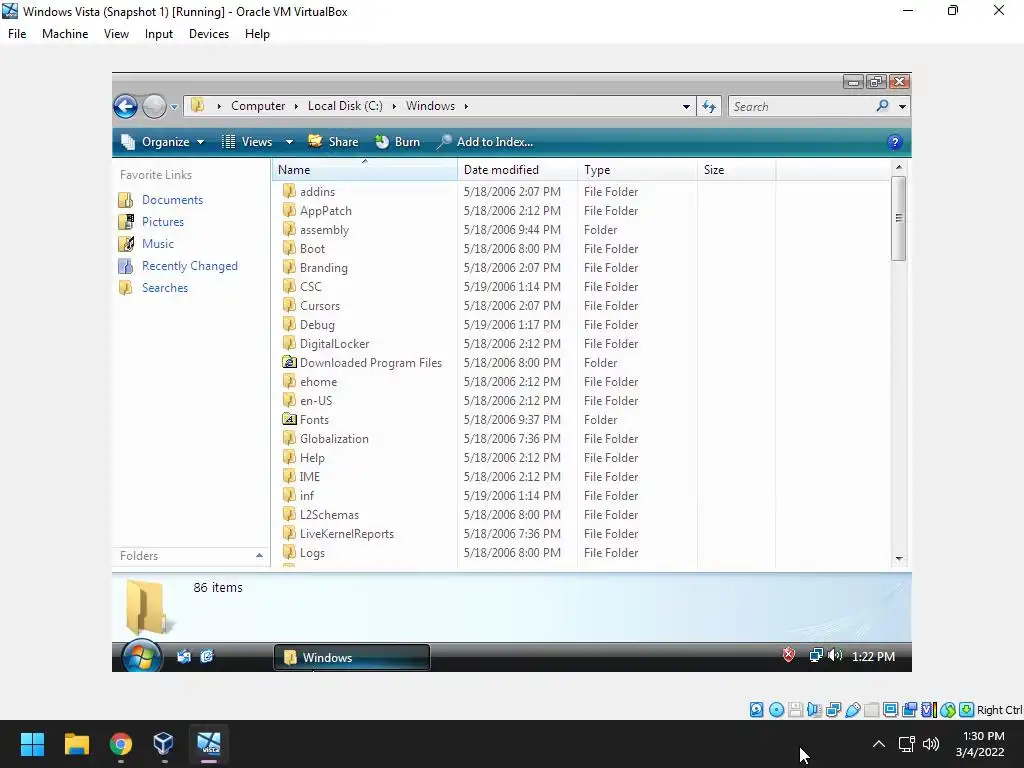1024x768 pixels.
Task: Click the Refresh button beside address bar
Action: pos(709,106)
